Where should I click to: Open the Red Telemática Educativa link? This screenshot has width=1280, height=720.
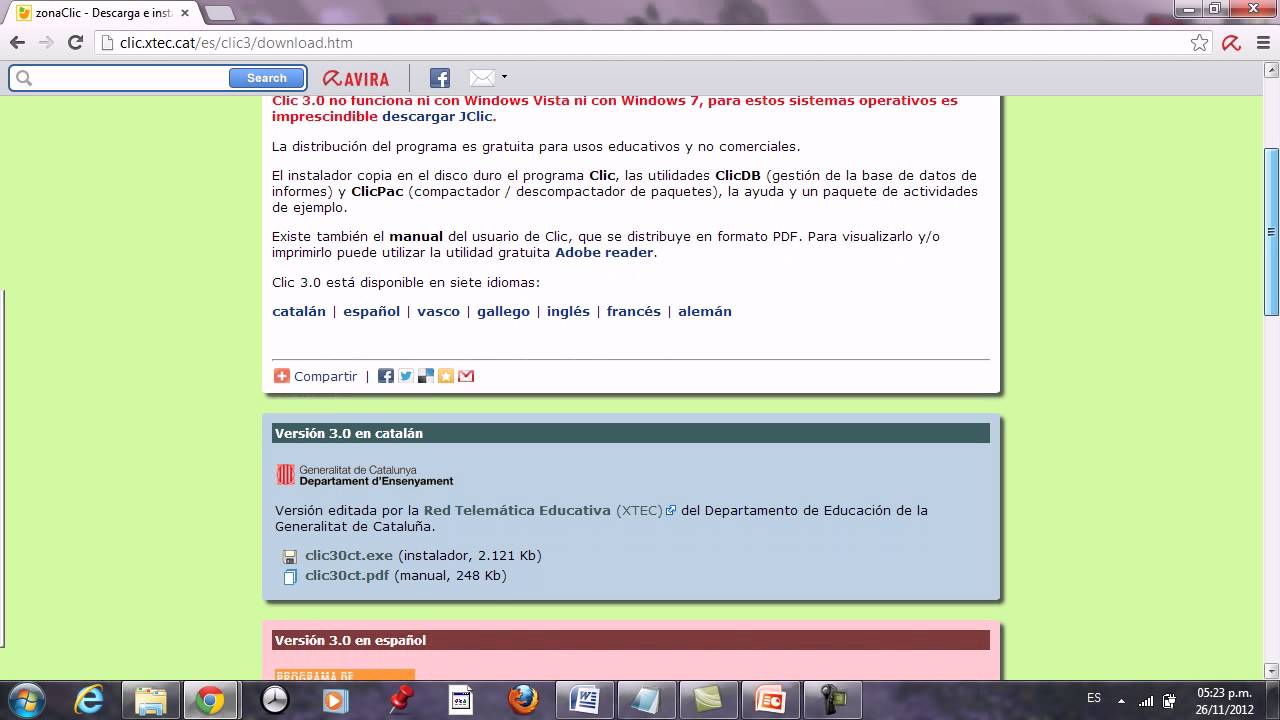pos(517,510)
